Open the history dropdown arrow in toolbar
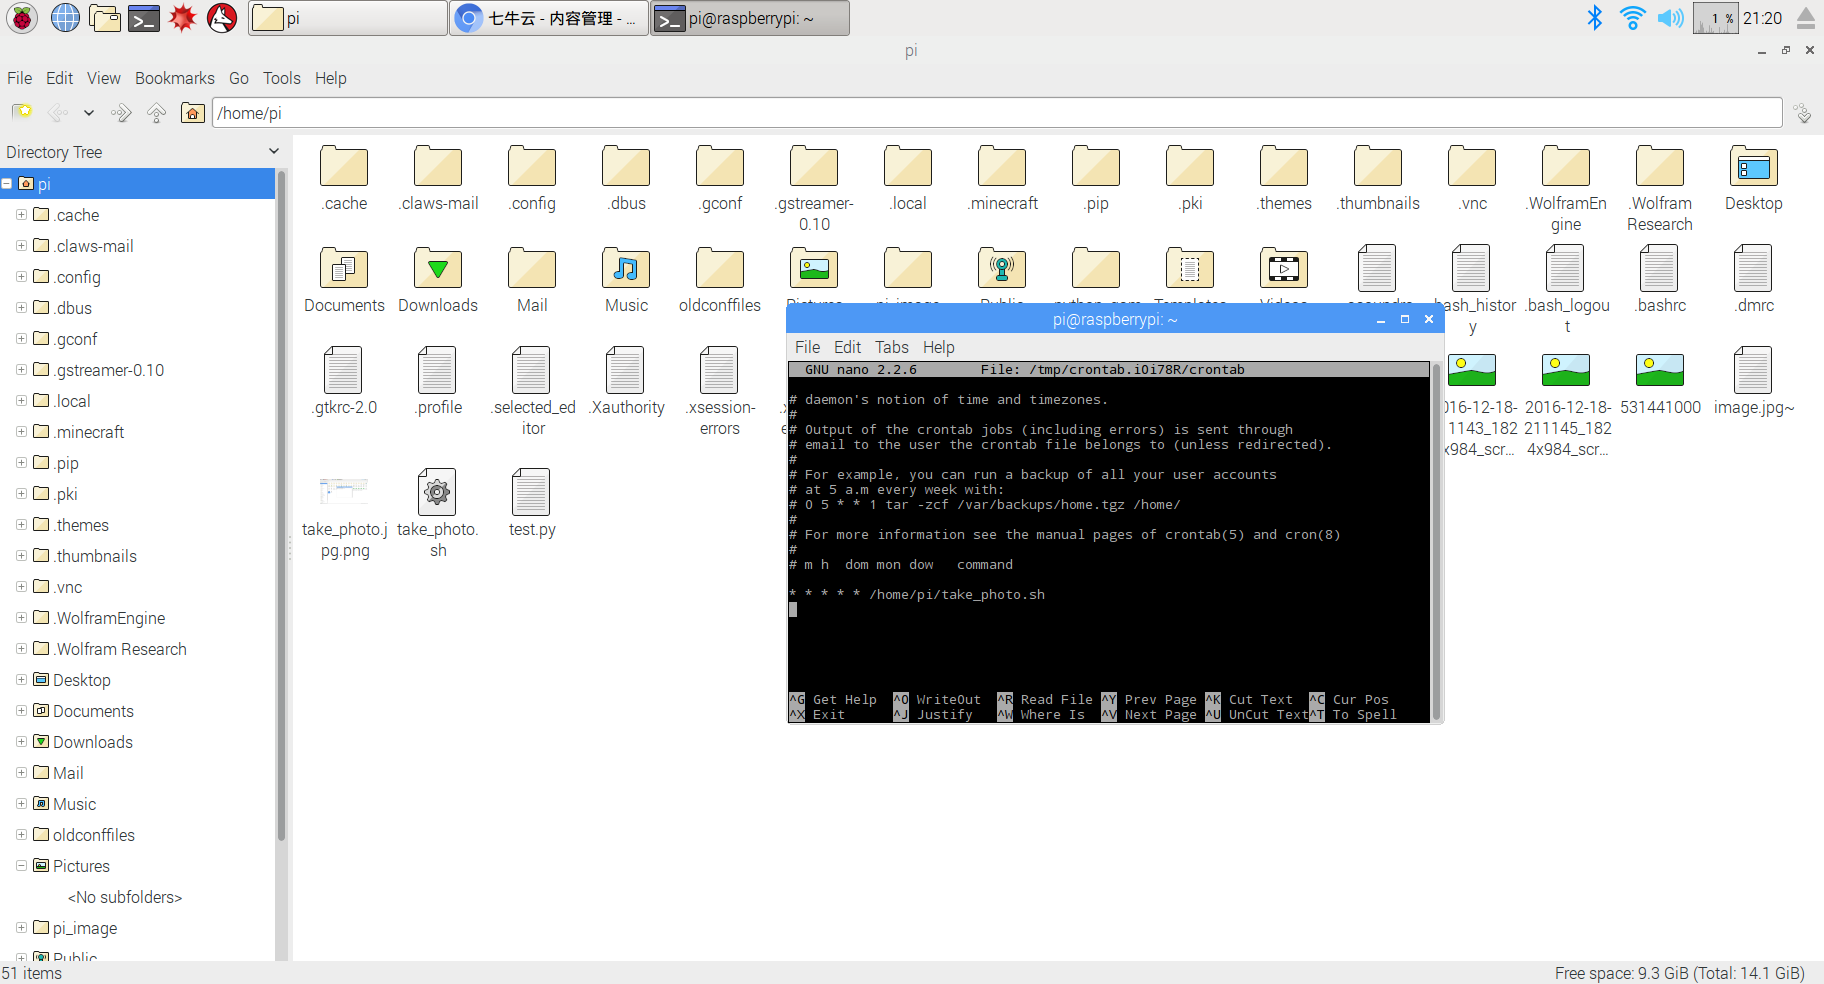The height and width of the screenshot is (984, 1824). tap(89, 113)
